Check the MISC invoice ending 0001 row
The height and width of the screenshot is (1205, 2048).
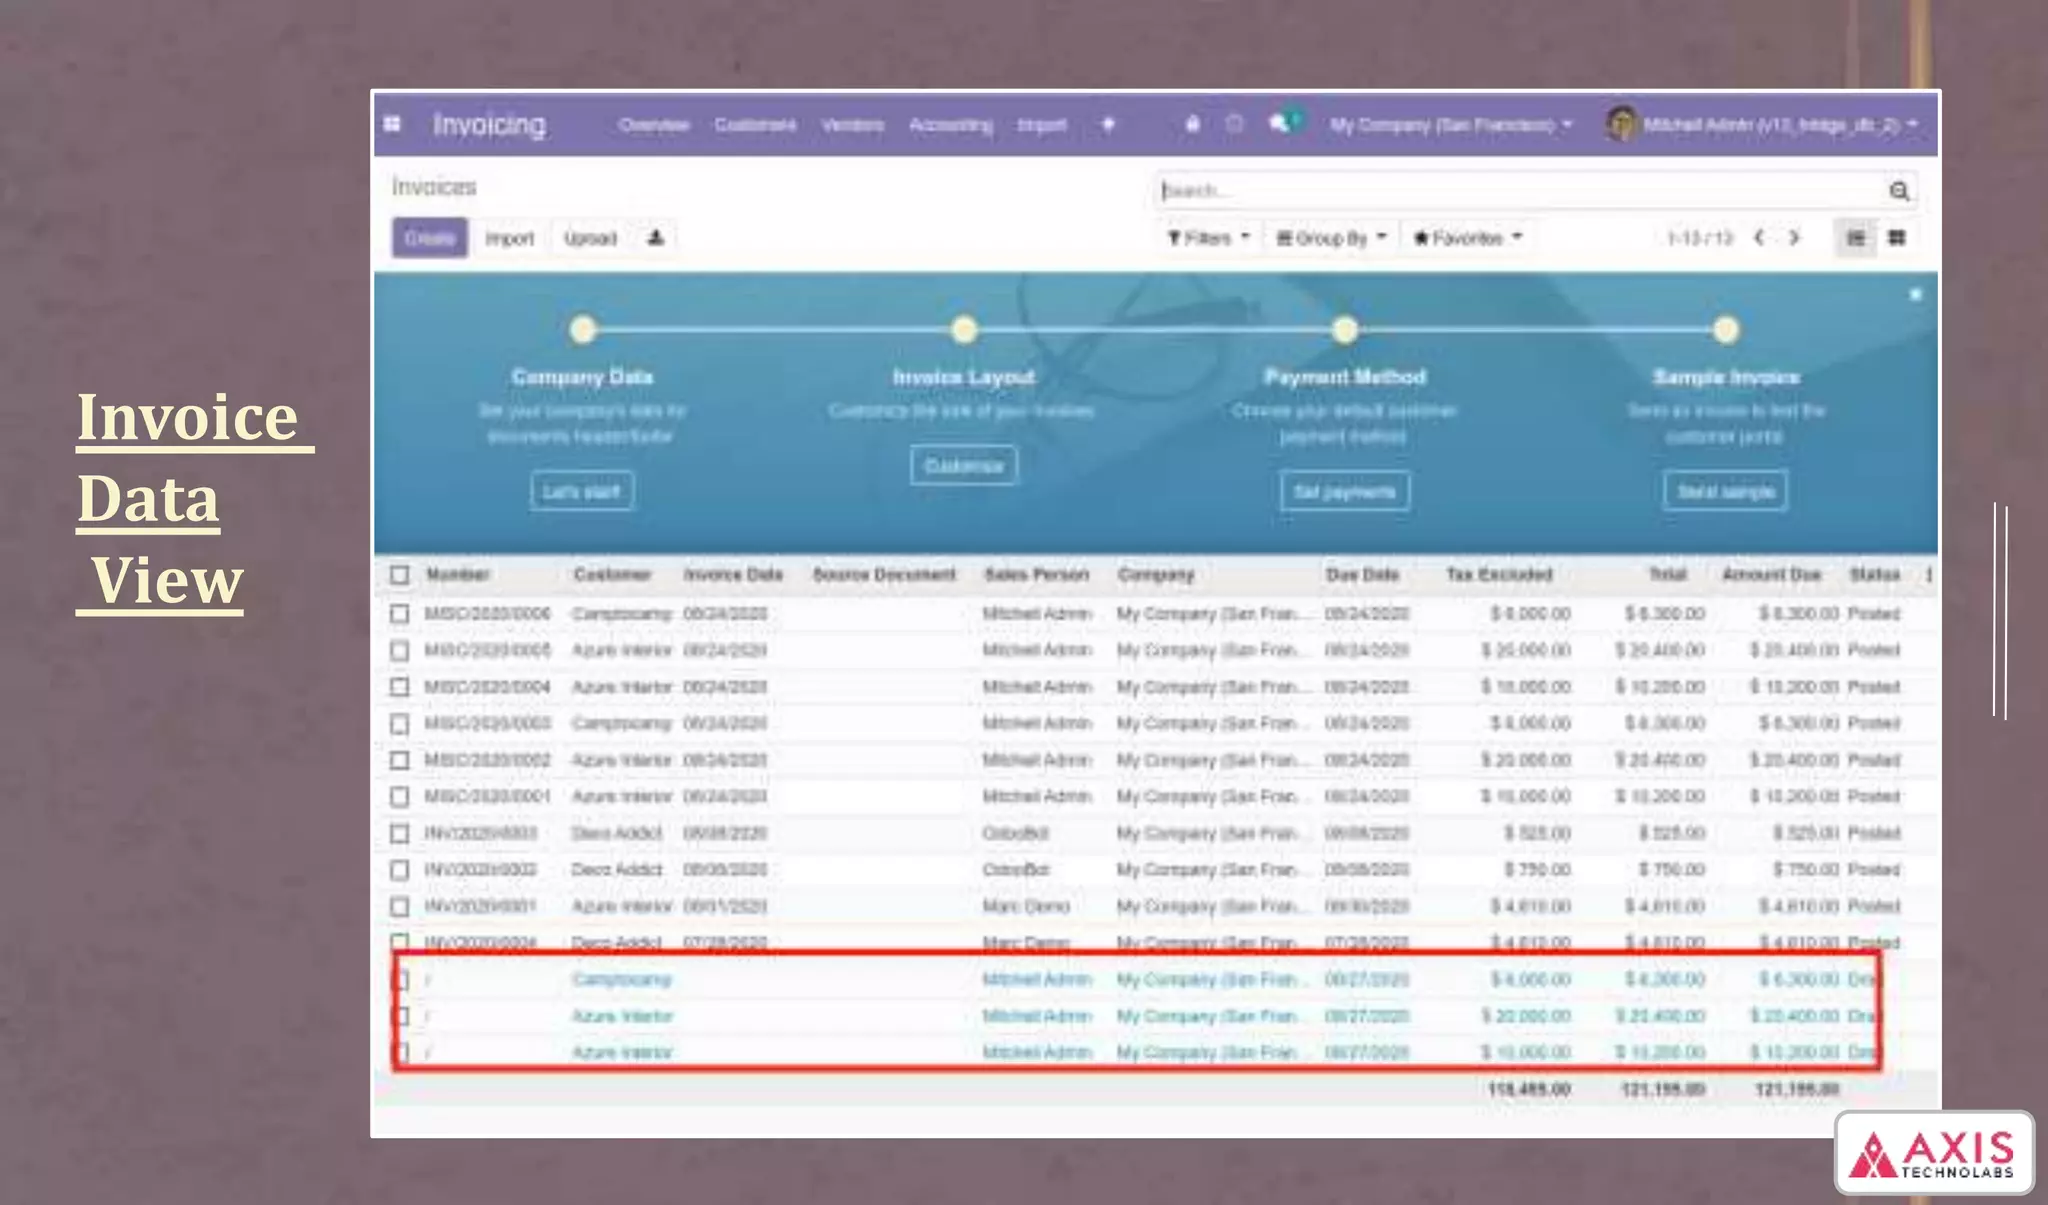tap(400, 796)
